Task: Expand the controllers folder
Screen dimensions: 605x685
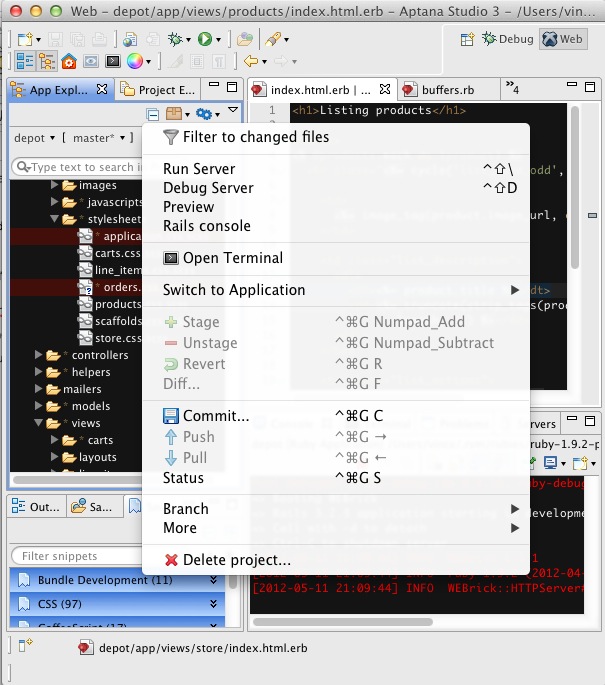Action: point(38,355)
